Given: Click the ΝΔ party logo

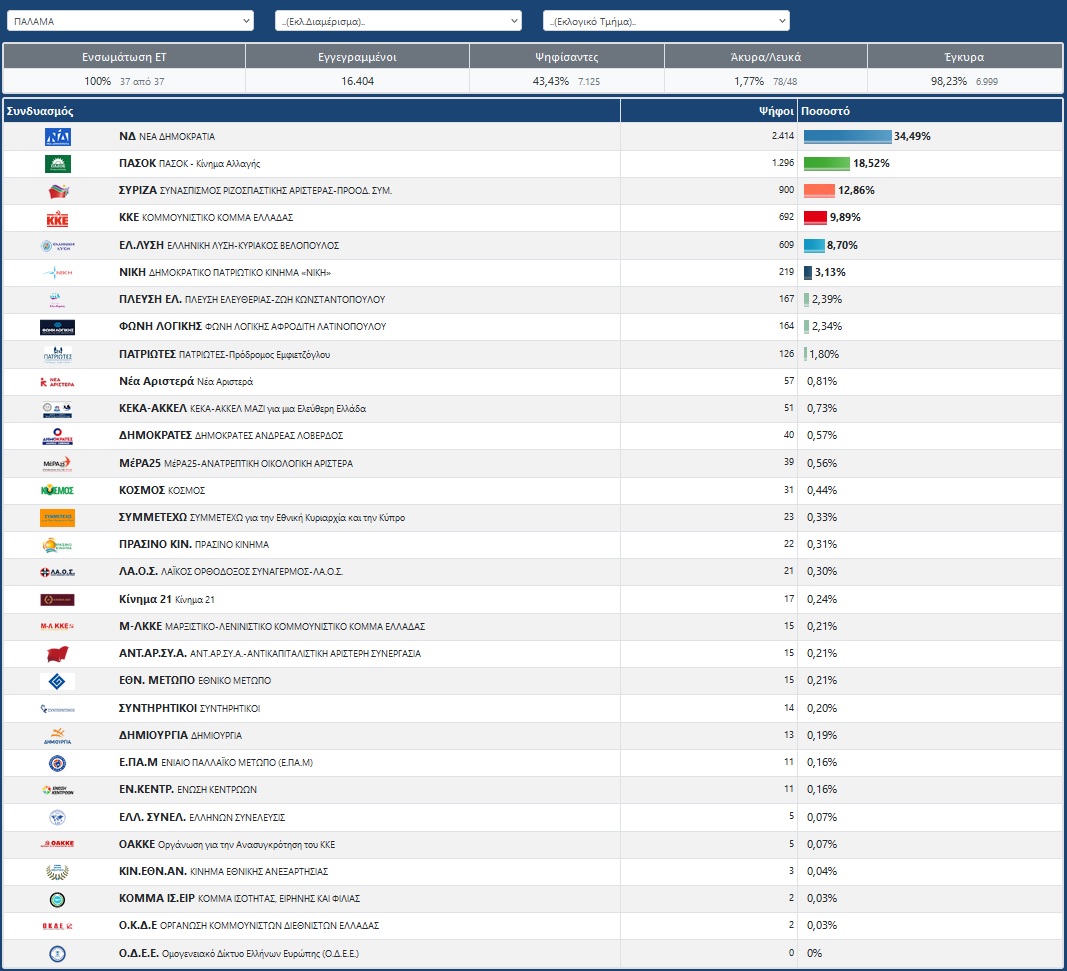Looking at the screenshot, I should click(58, 137).
